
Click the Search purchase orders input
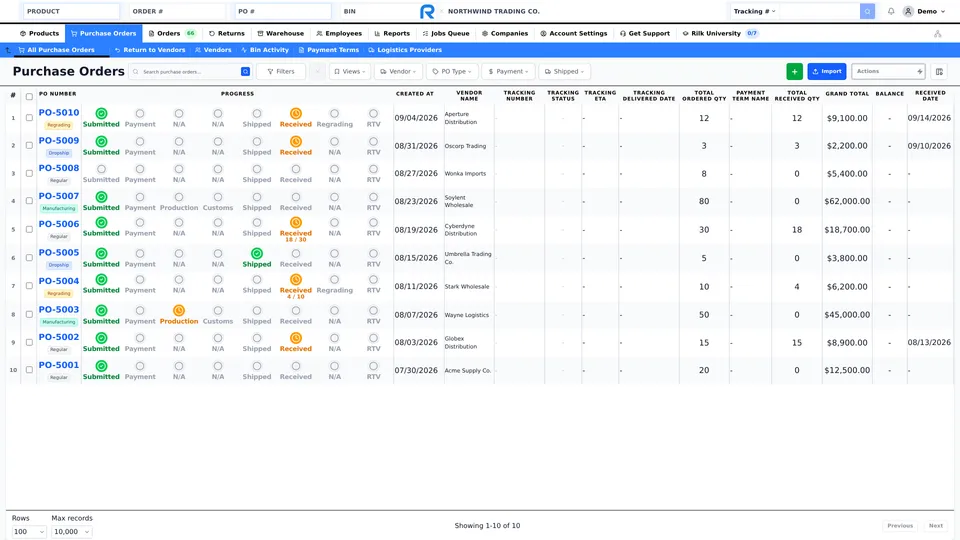pos(190,72)
